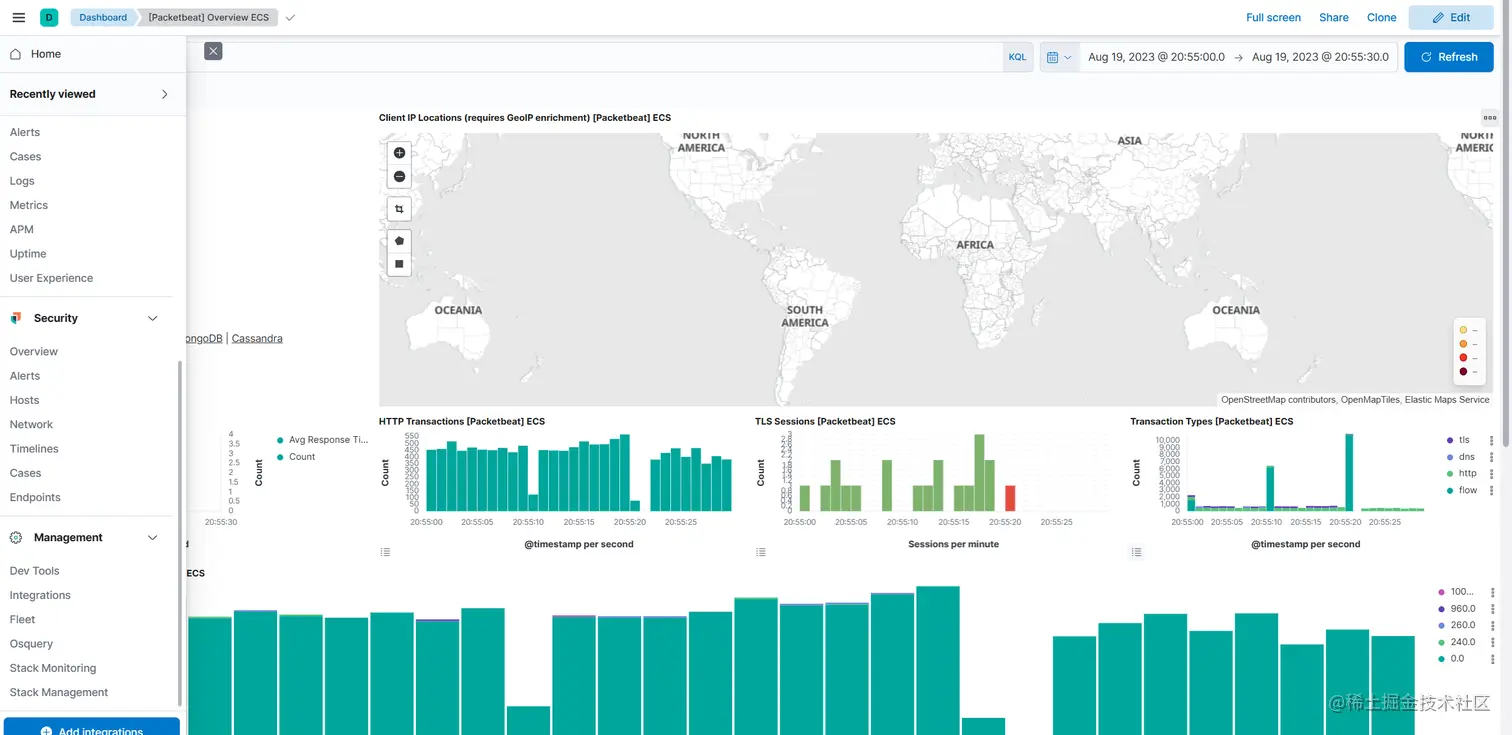Open User Experience in sidebar
The height and width of the screenshot is (735, 1512).
[51, 278]
